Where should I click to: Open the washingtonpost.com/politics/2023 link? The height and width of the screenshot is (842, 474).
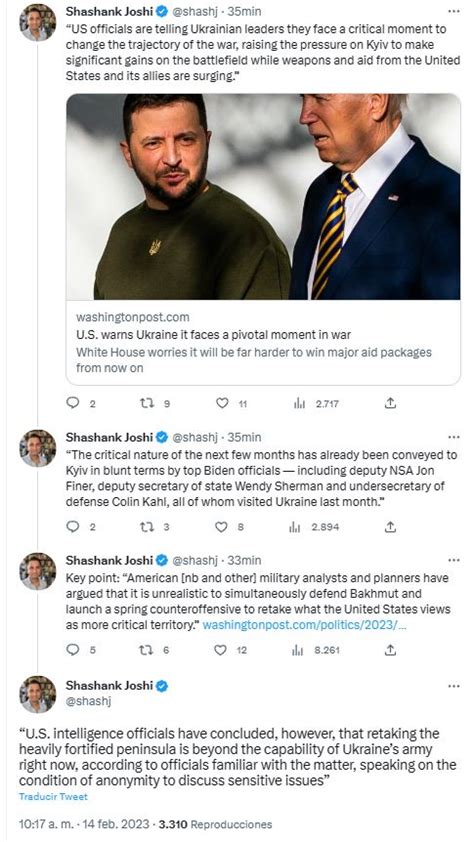(x=304, y=626)
